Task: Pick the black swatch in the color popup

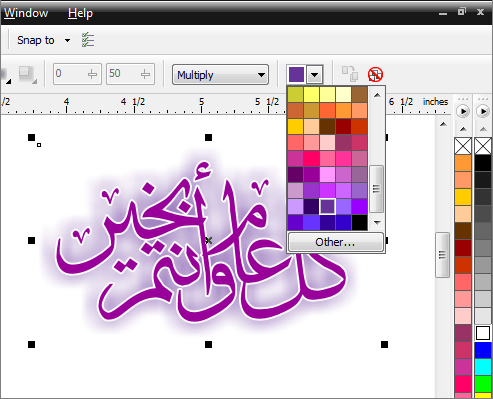Action: point(360,223)
